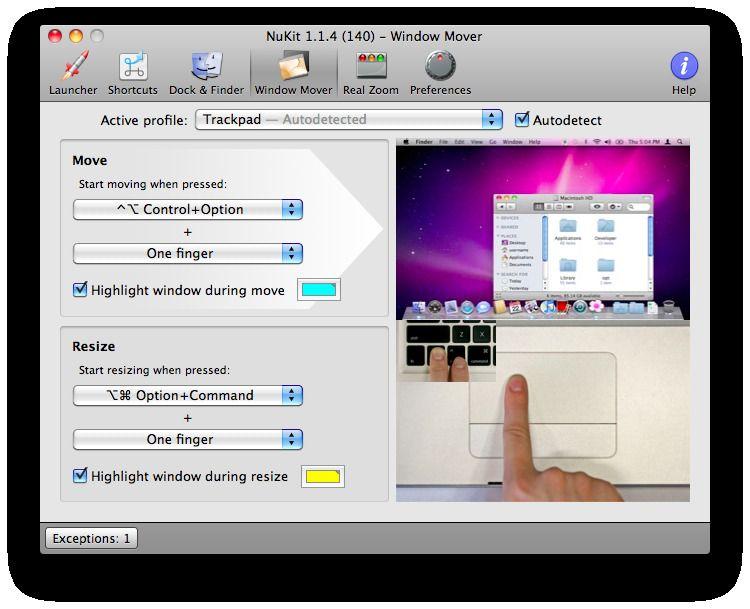This screenshot has width=750, height=609.
Task: Click the Move section heading
Action: (x=89, y=160)
